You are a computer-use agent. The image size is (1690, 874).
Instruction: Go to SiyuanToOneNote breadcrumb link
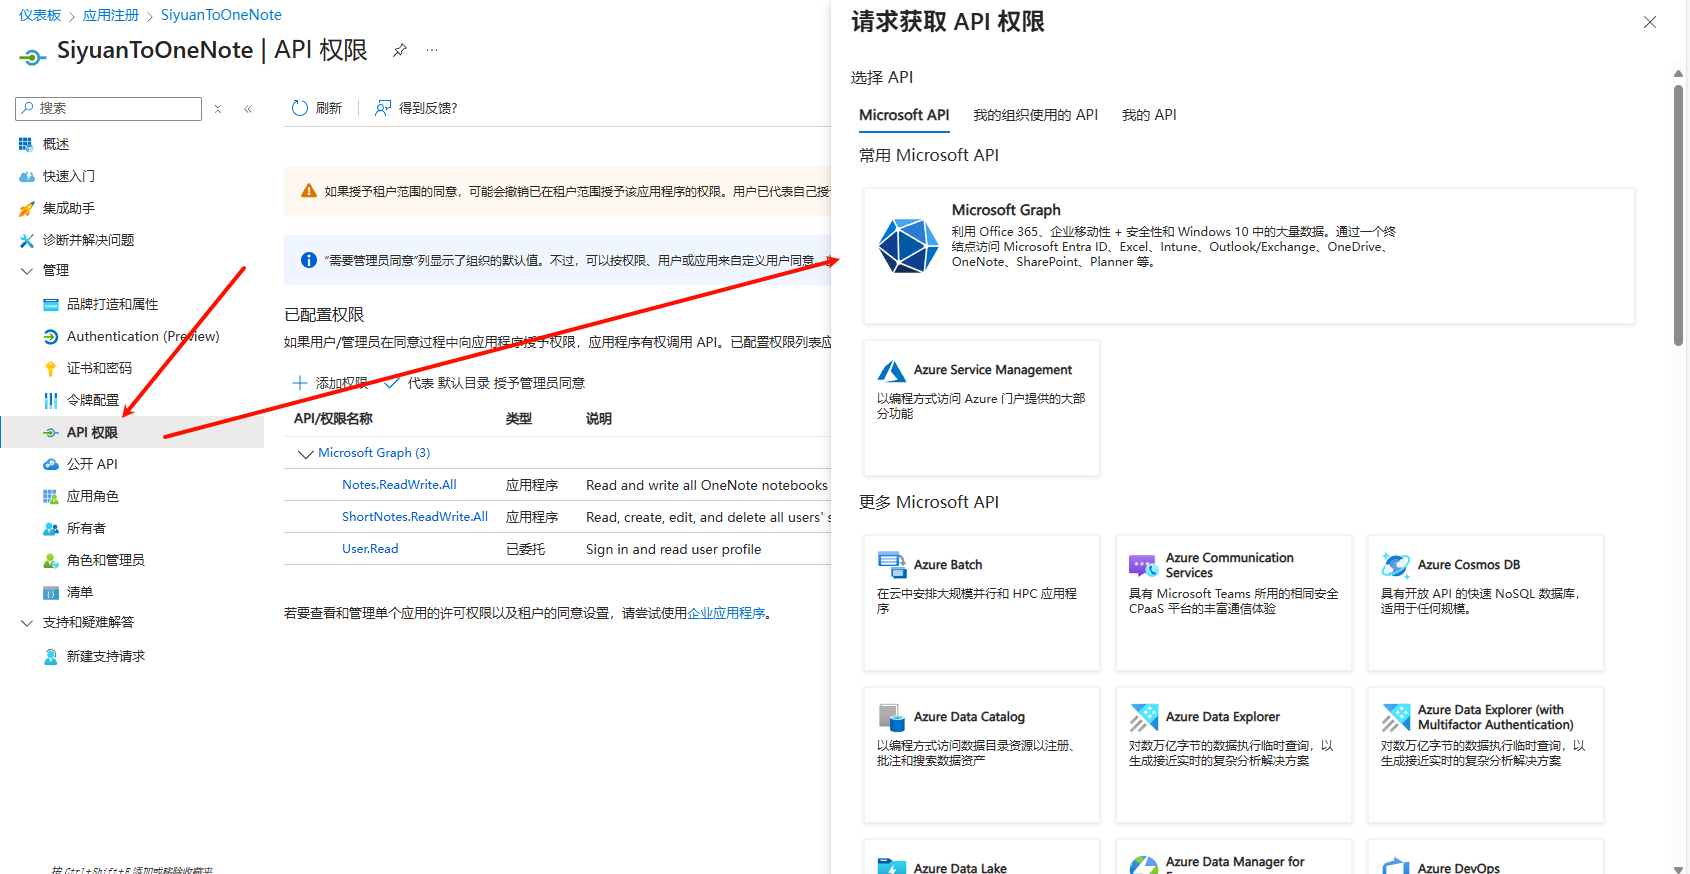tap(221, 15)
